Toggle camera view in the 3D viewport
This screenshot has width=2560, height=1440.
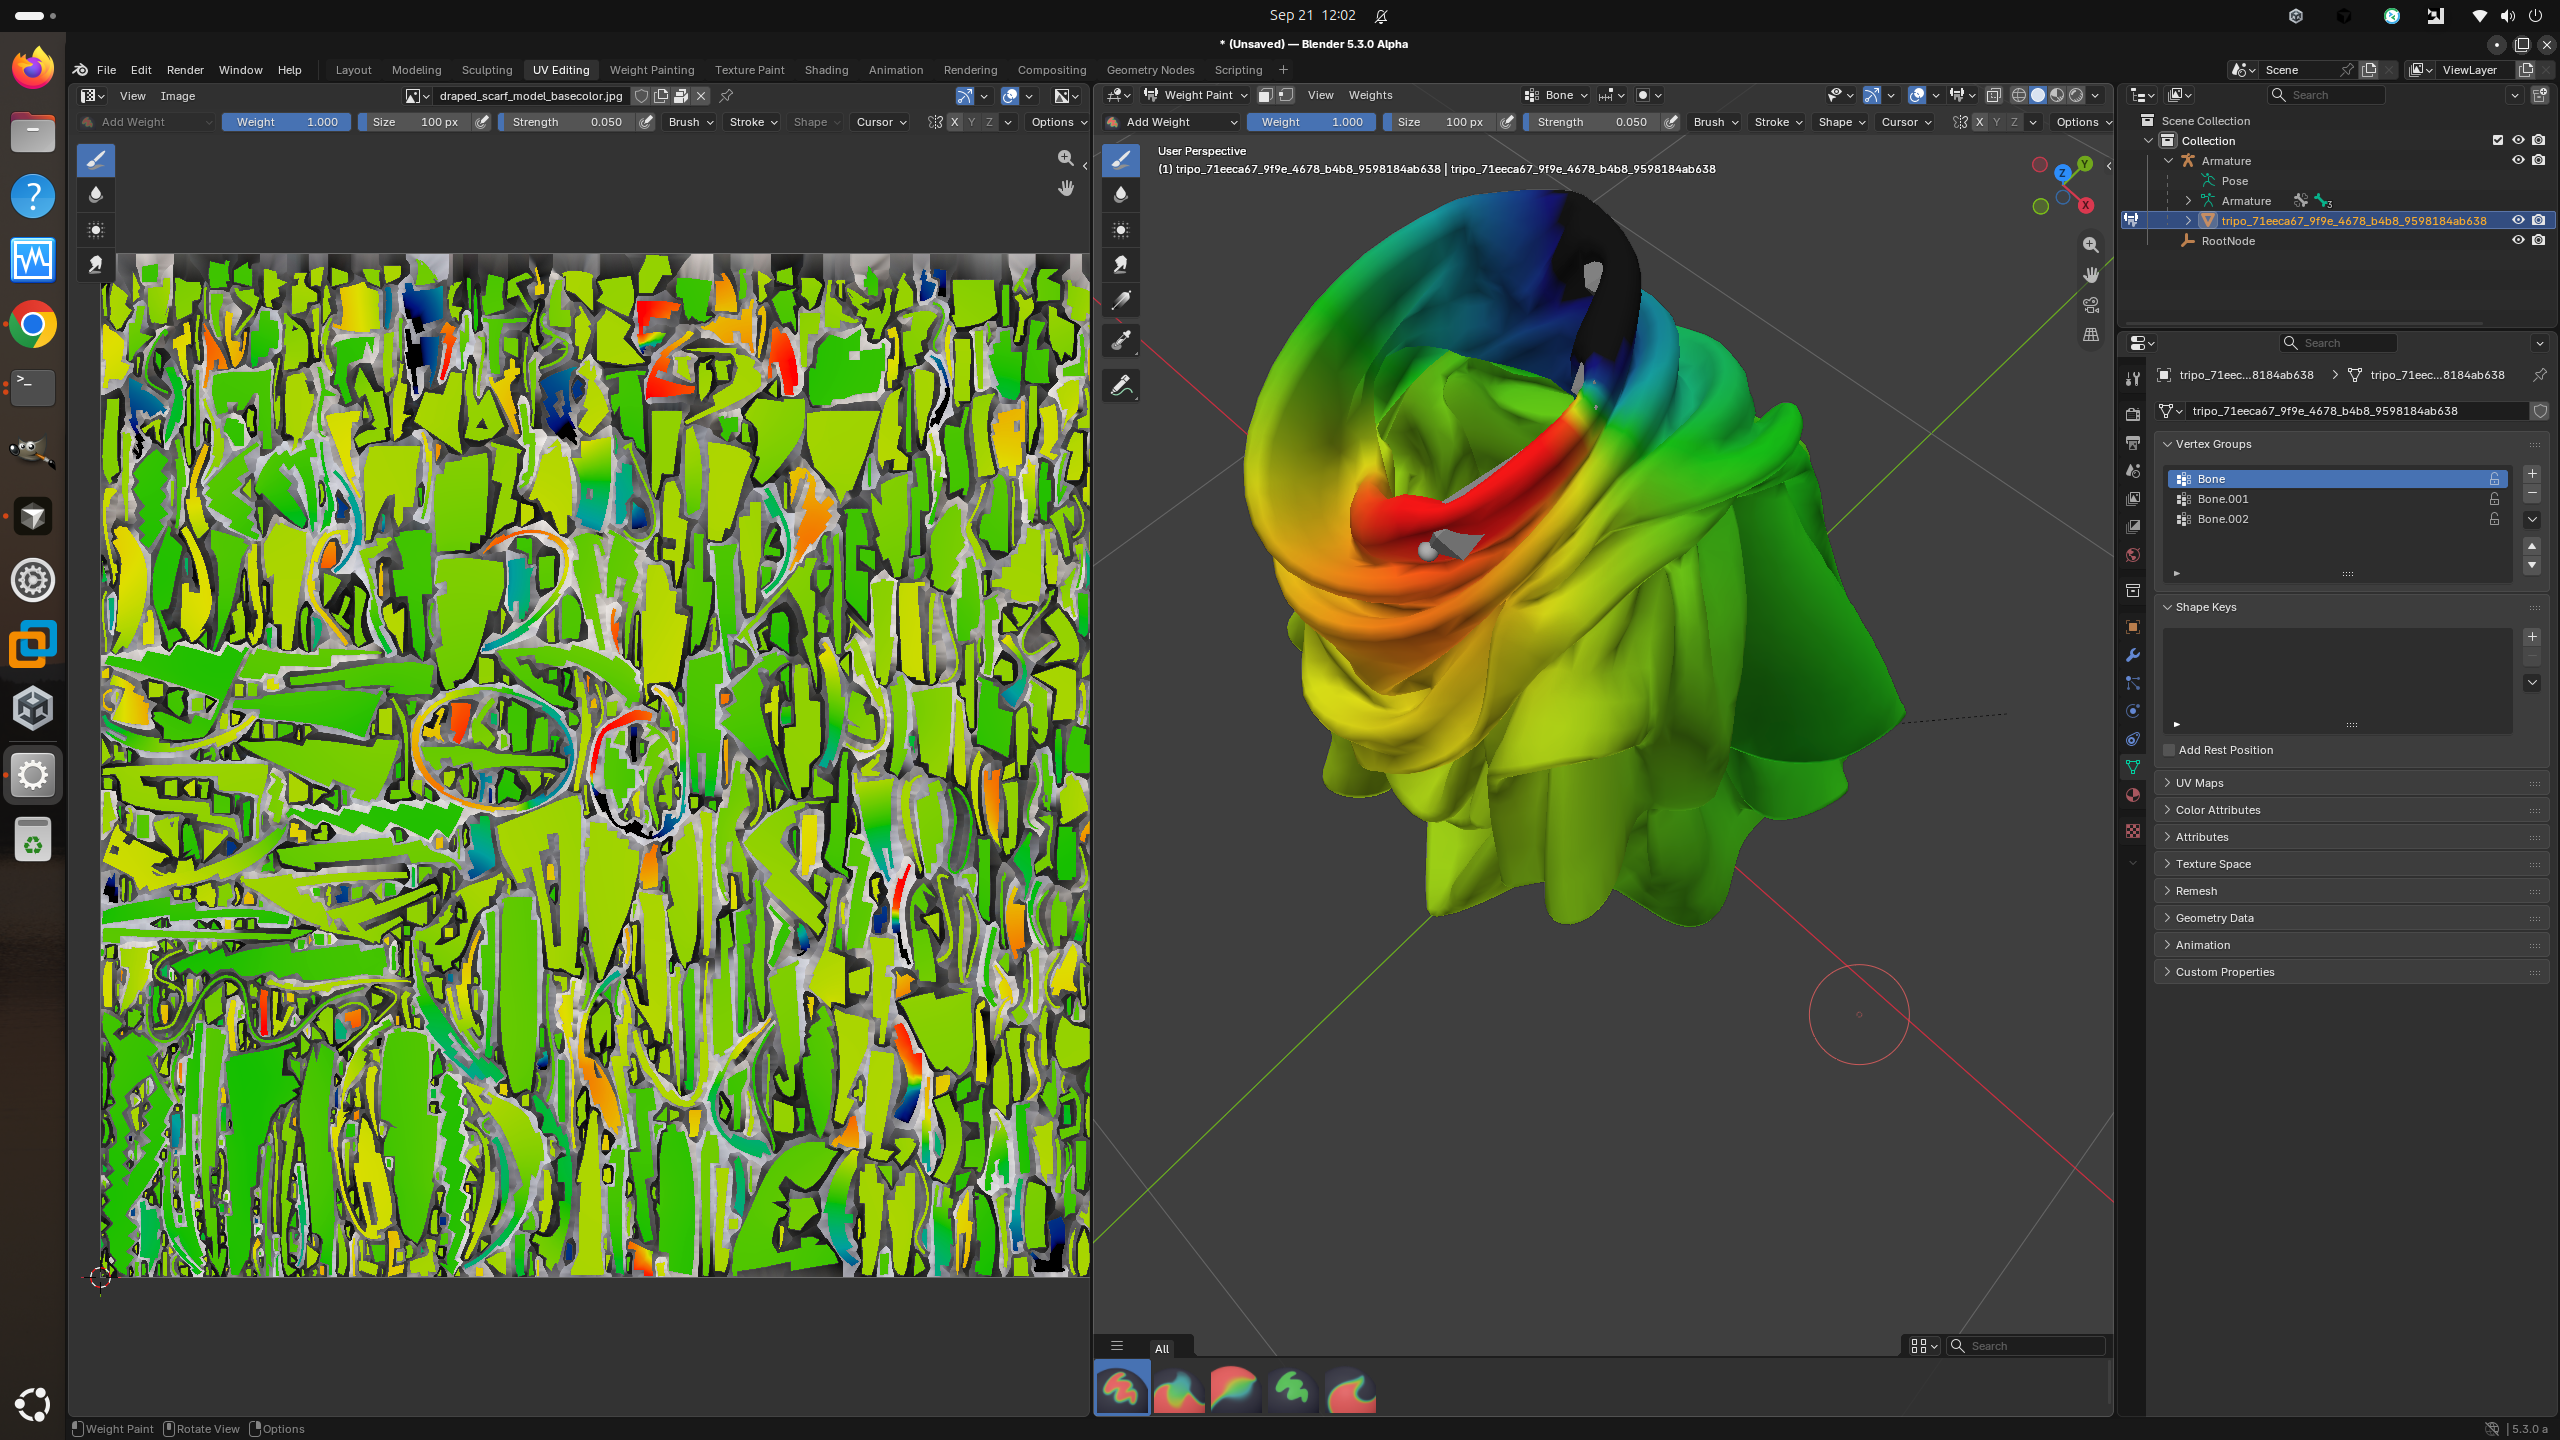pos(2090,305)
